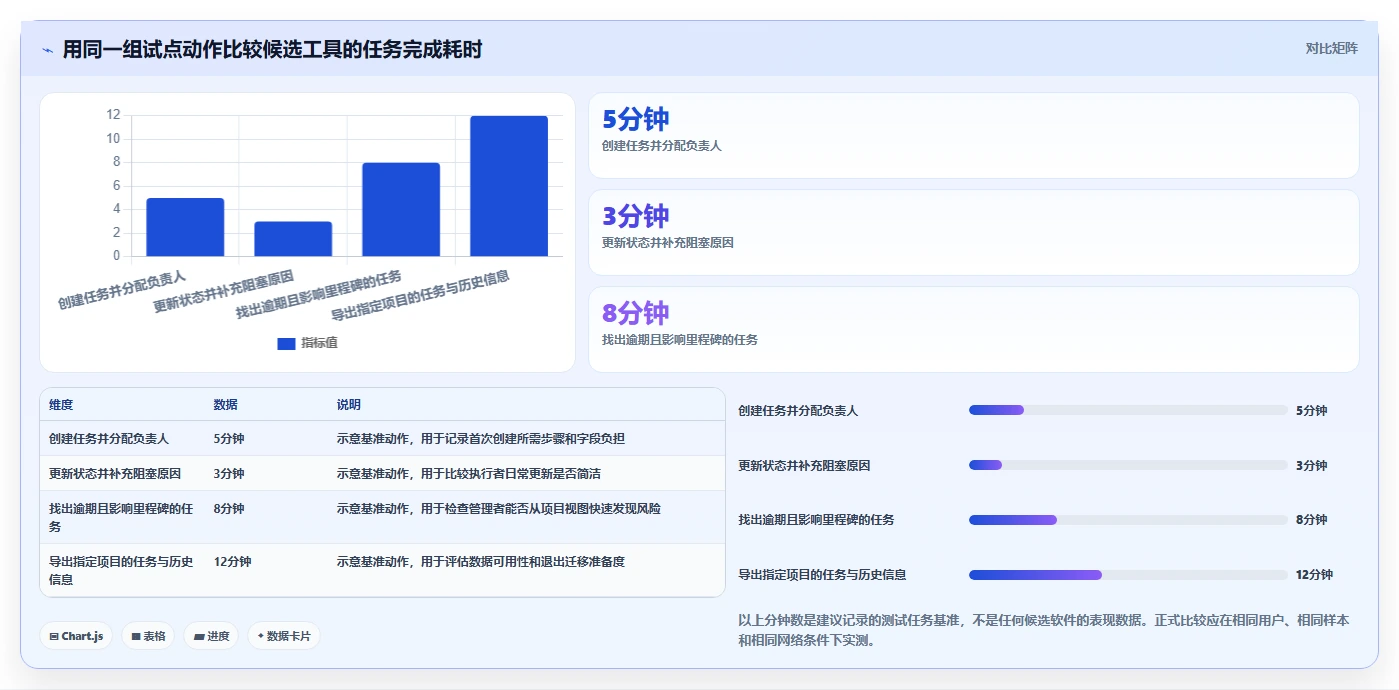
Task: Click the 数据 table column header
Action: (226, 405)
